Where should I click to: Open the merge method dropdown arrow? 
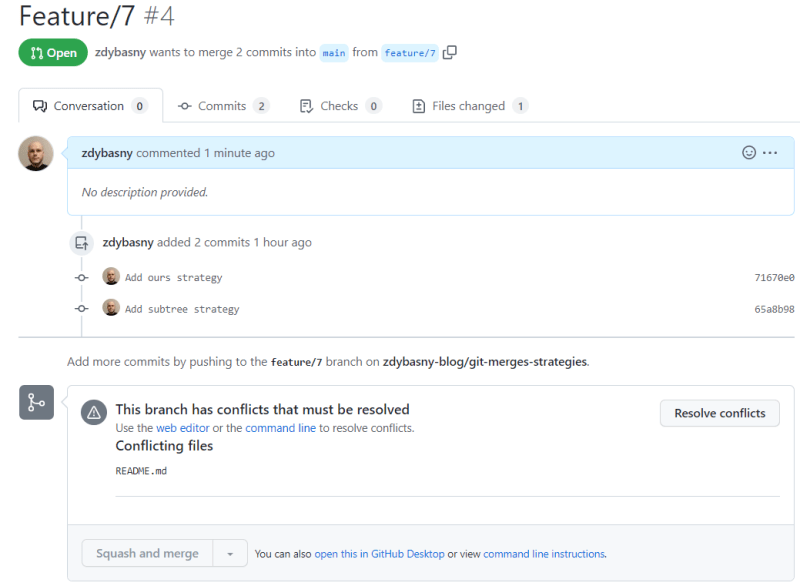[230, 553]
